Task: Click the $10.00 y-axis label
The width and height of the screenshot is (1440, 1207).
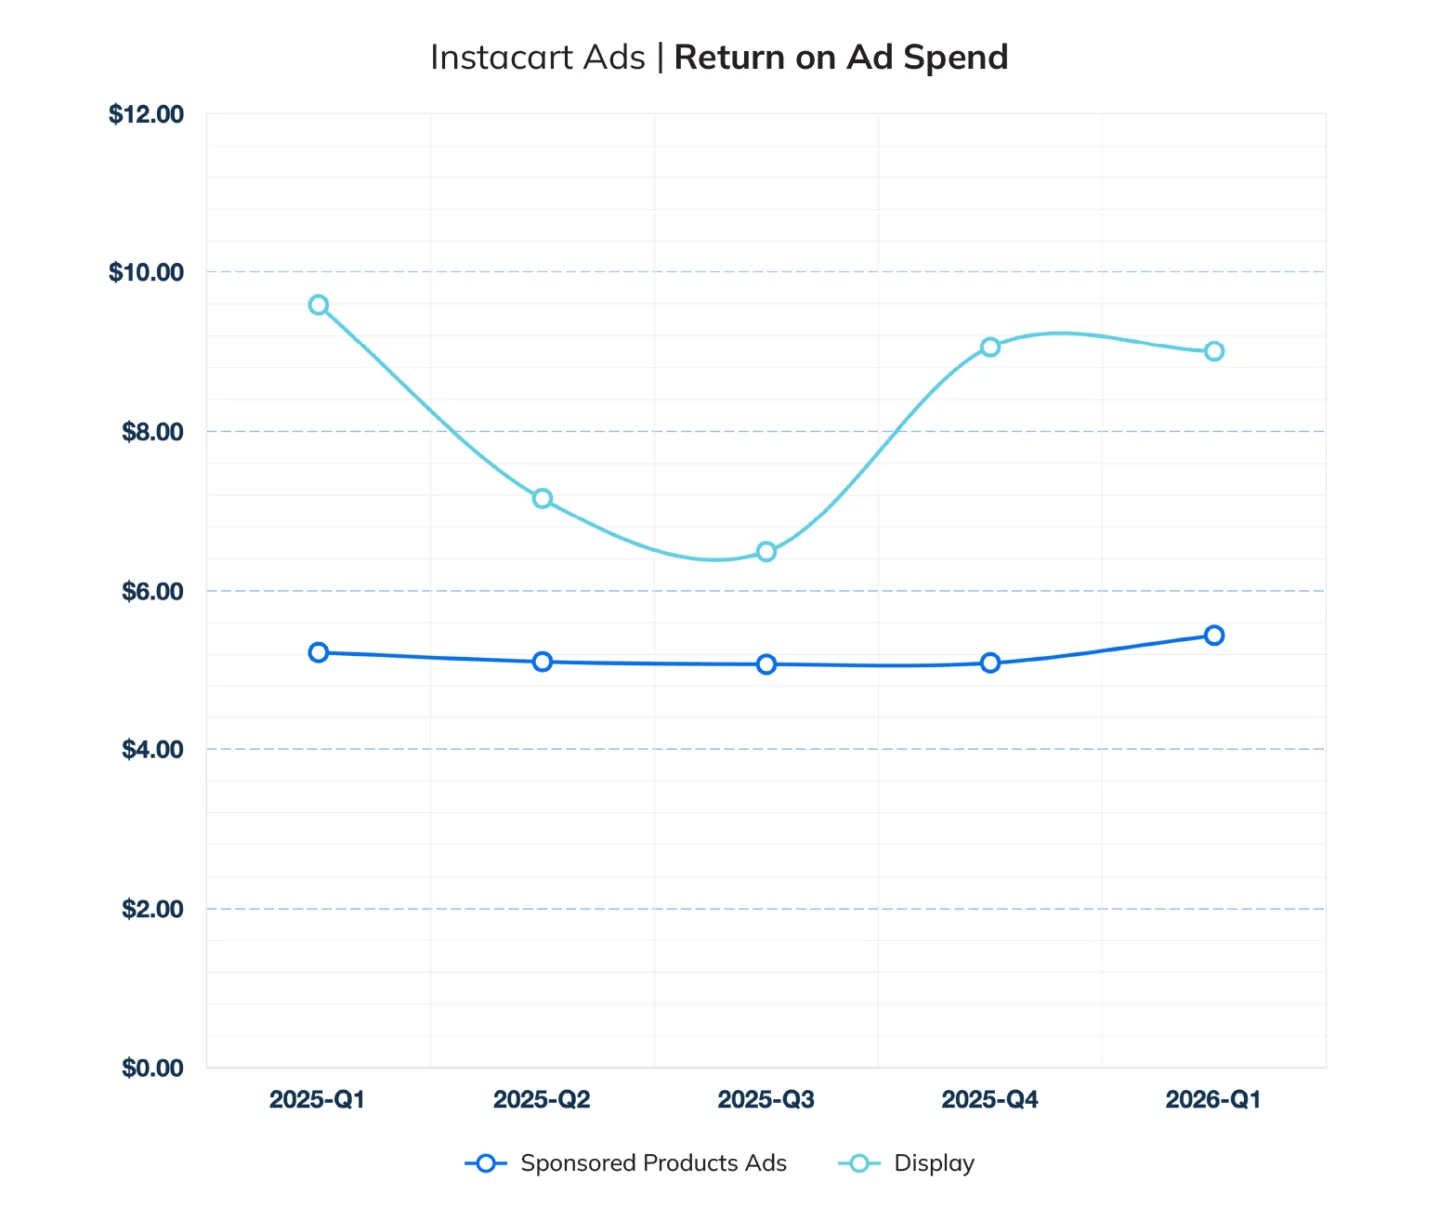Action: [x=146, y=272]
